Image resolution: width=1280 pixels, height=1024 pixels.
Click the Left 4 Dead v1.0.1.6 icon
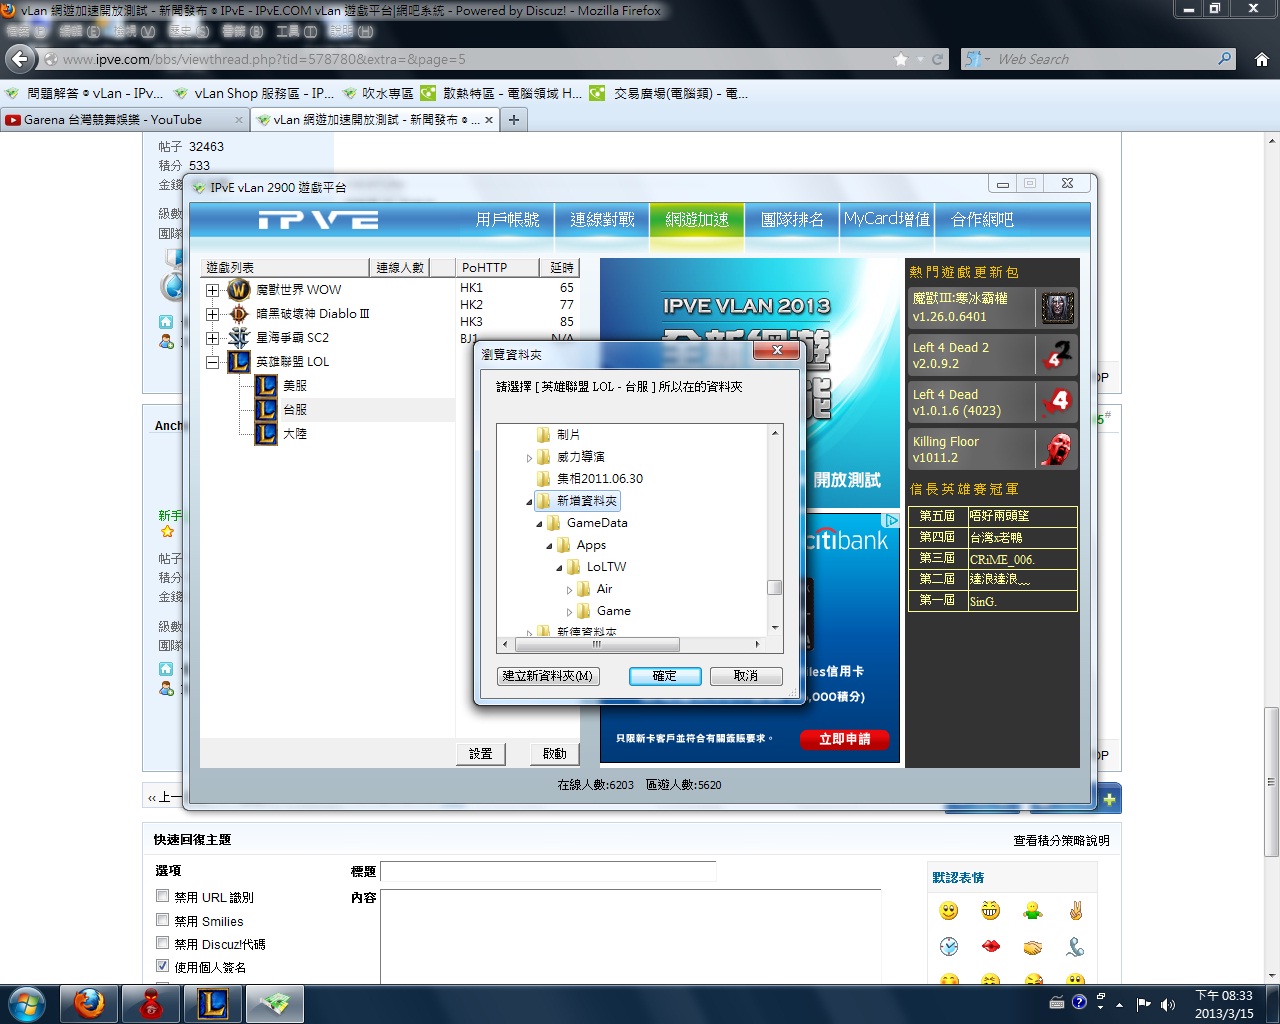pos(1057,402)
